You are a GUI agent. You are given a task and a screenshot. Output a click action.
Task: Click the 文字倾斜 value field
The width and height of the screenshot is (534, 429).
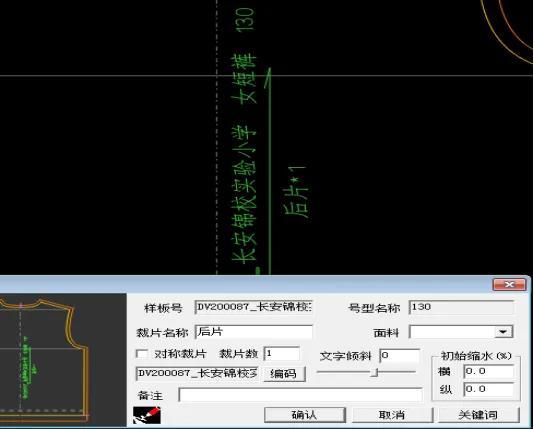399,356
